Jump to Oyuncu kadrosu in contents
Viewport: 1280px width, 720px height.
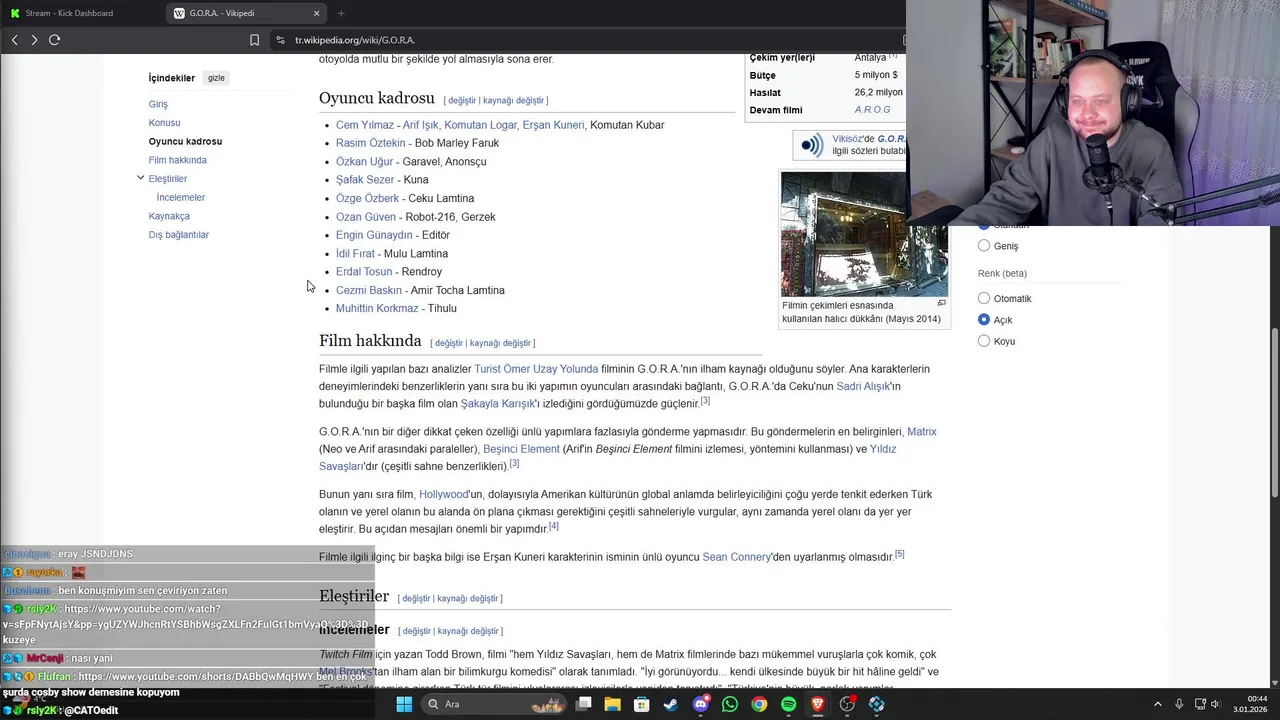185,142
